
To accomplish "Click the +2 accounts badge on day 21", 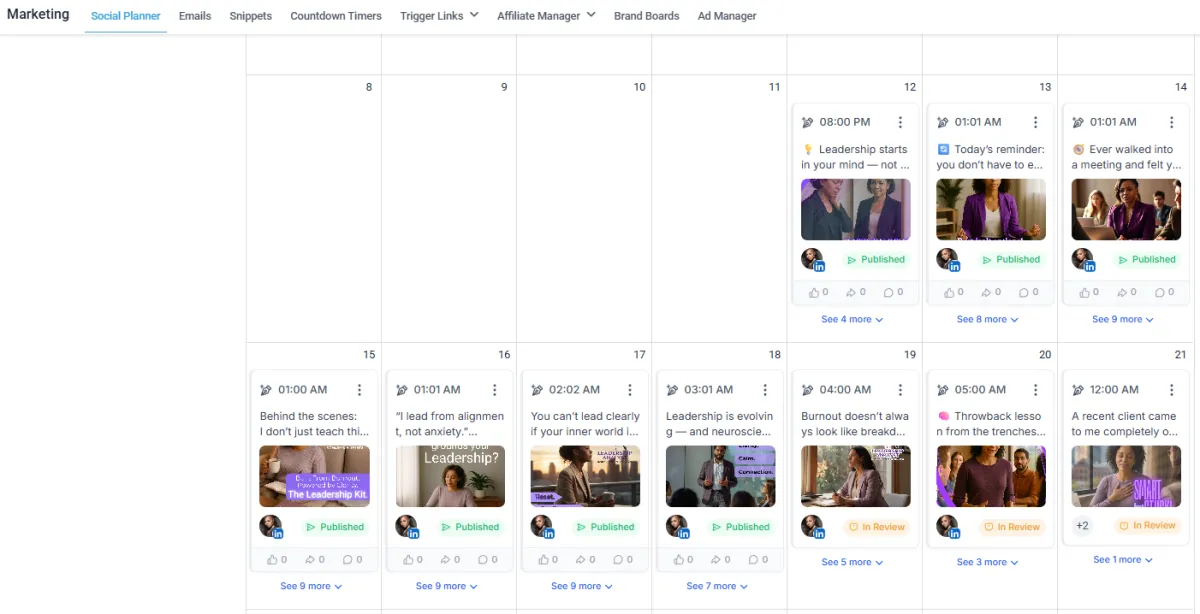I will tap(1082, 526).
